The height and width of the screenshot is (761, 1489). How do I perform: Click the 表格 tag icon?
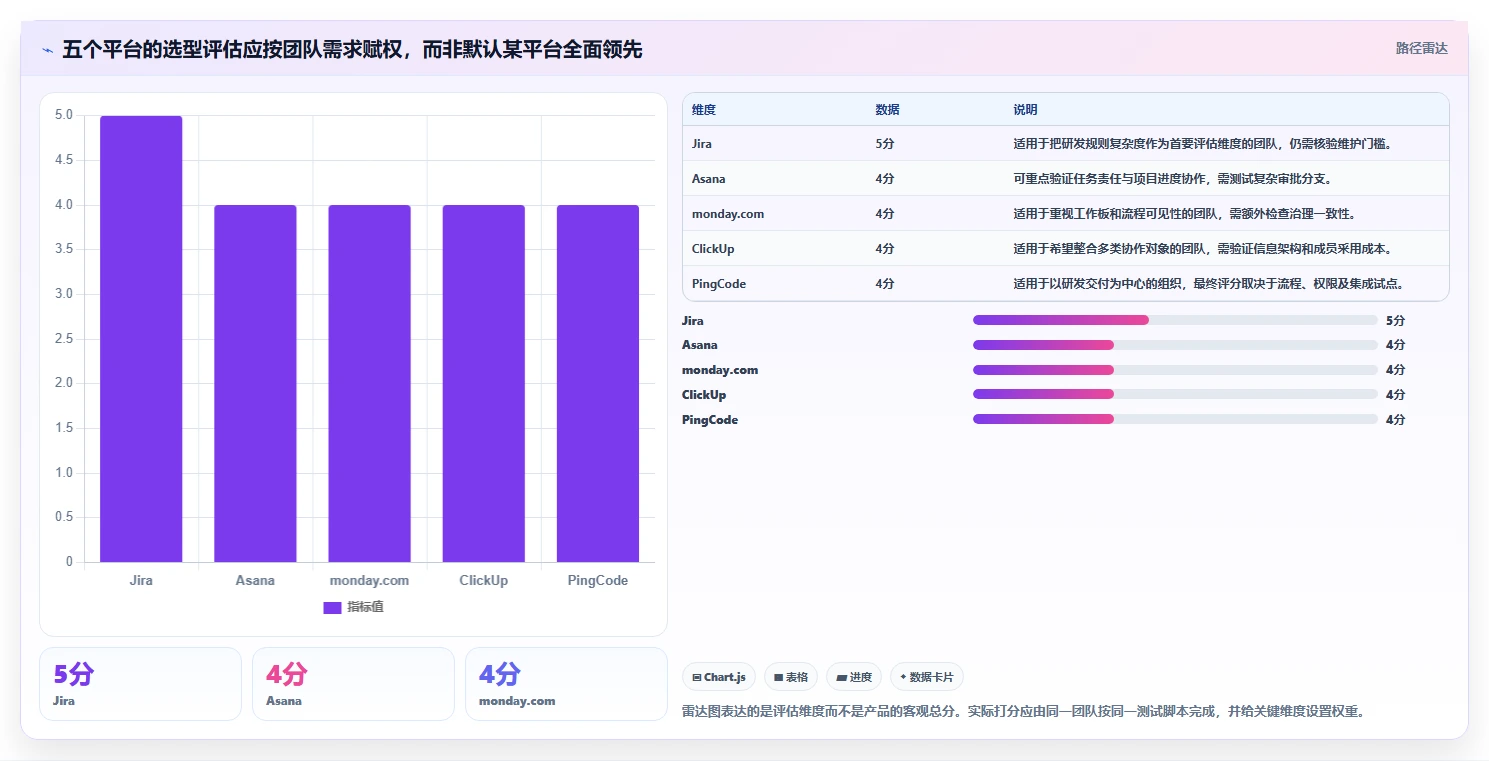pos(778,678)
